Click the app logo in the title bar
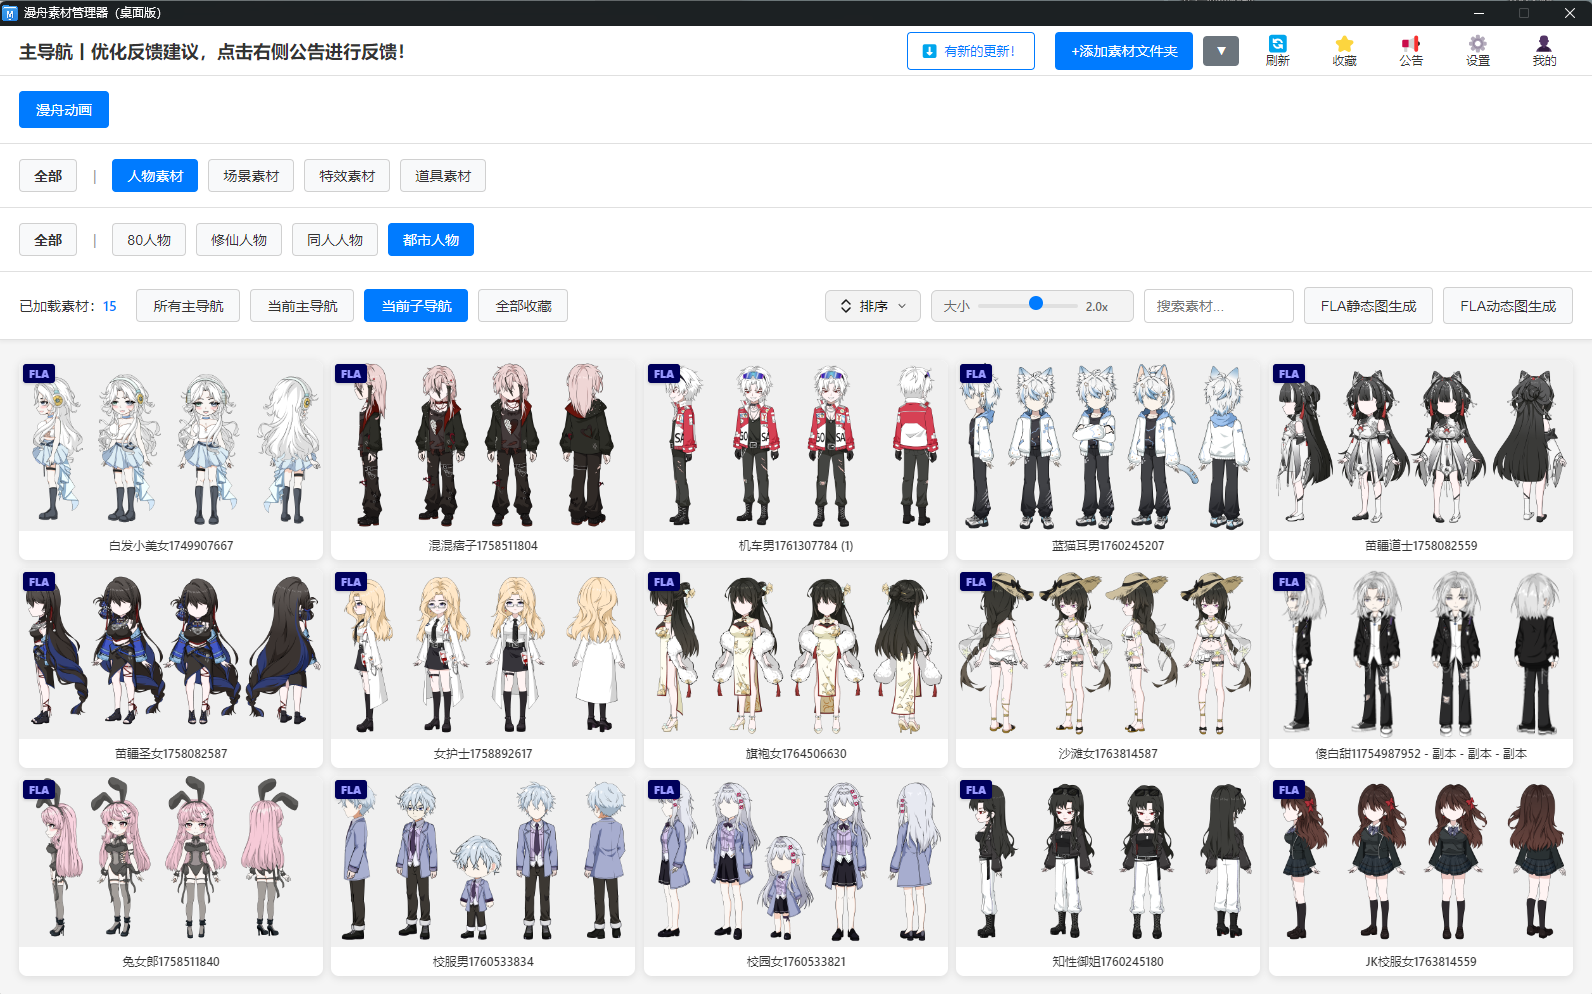The width and height of the screenshot is (1592, 994). point(10,13)
